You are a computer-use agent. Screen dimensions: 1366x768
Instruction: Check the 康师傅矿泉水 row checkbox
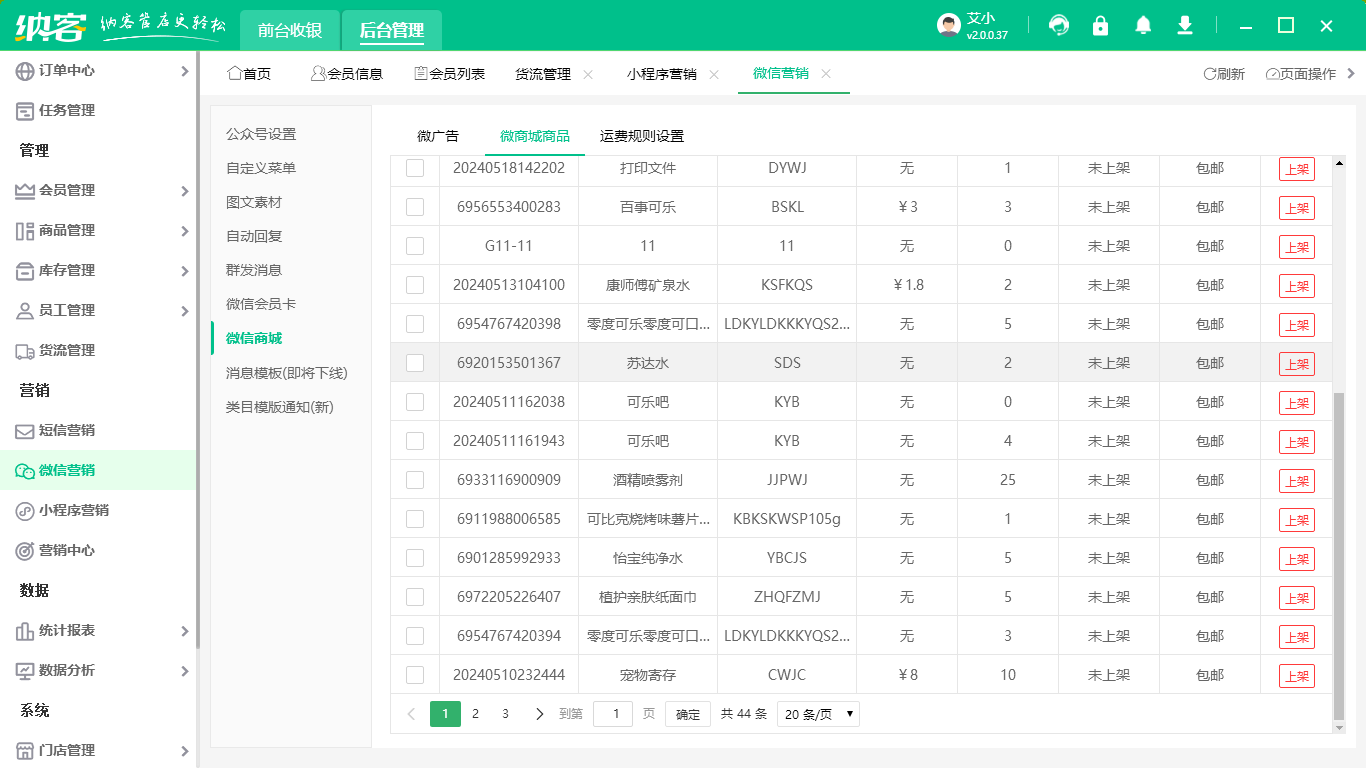click(415, 285)
